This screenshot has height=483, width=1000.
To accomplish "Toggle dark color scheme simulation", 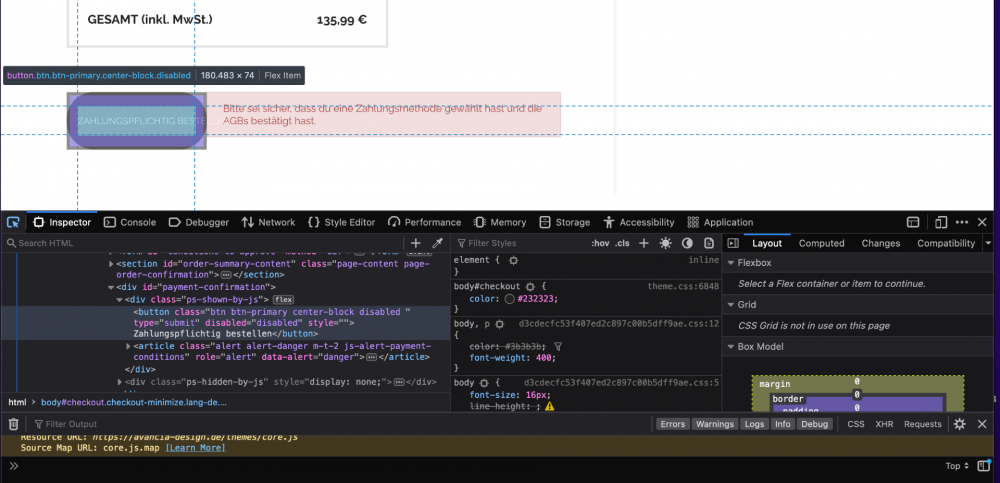I will (x=687, y=243).
